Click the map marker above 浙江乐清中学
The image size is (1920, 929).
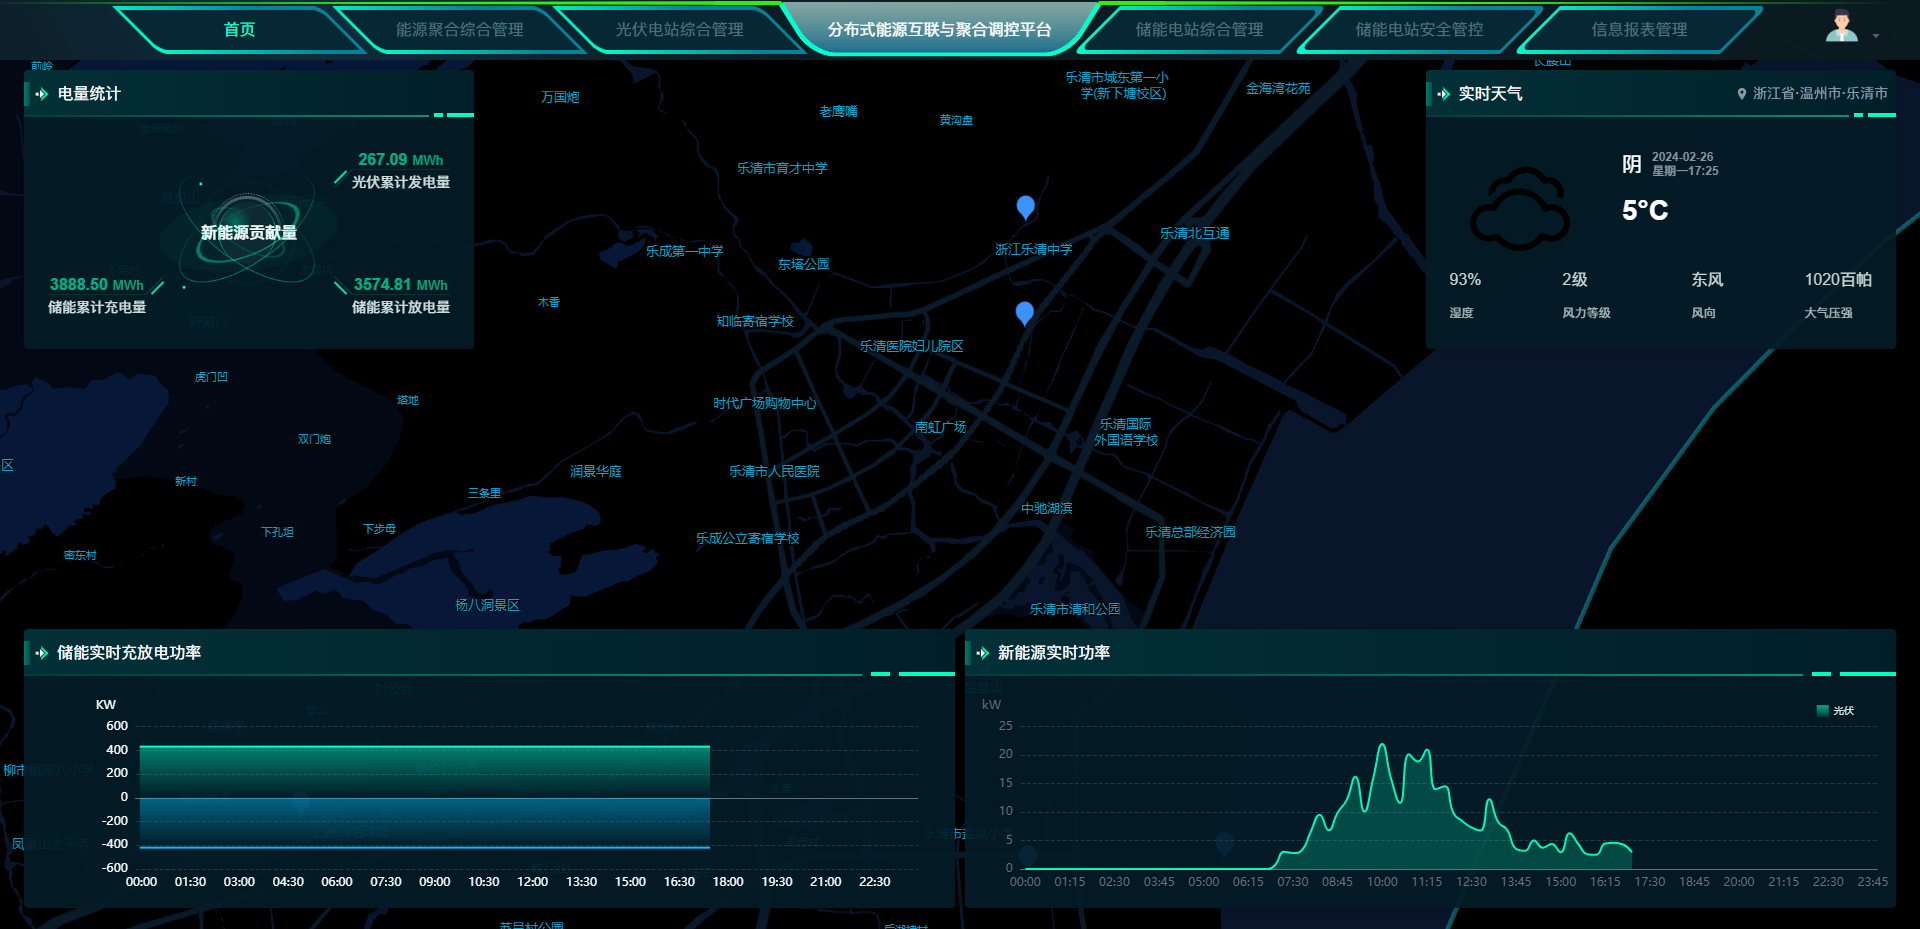tap(1025, 206)
